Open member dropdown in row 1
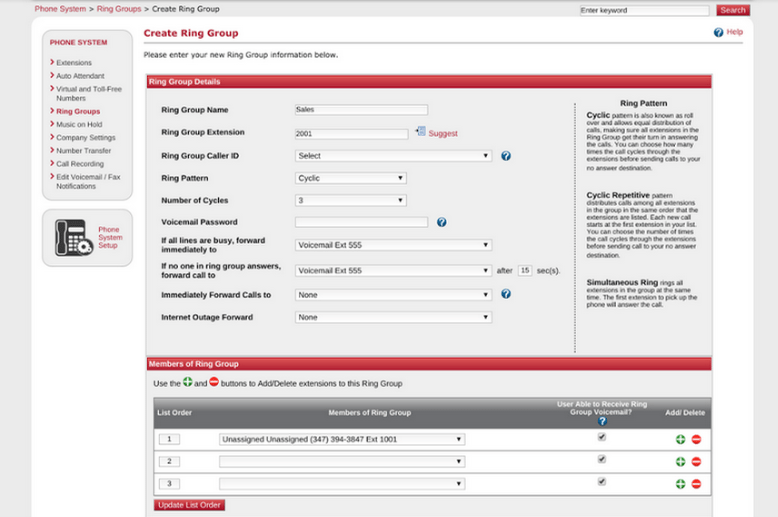The width and height of the screenshot is (778, 517). pos(342,440)
